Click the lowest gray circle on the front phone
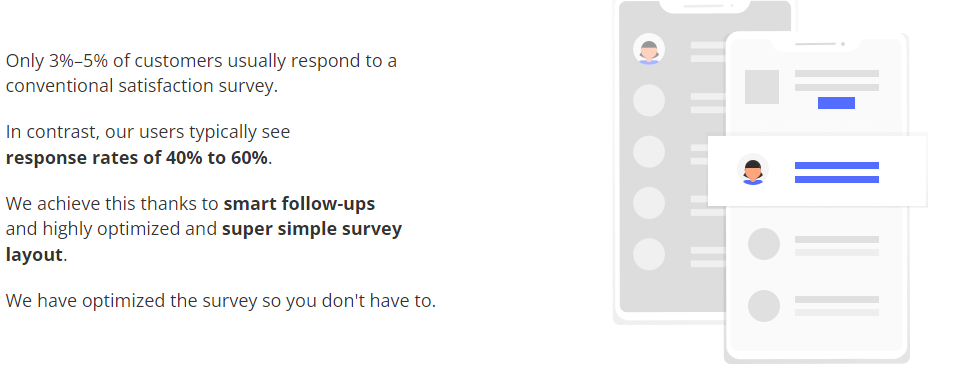The width and height of the screenshot is (955, 368). 764,306
